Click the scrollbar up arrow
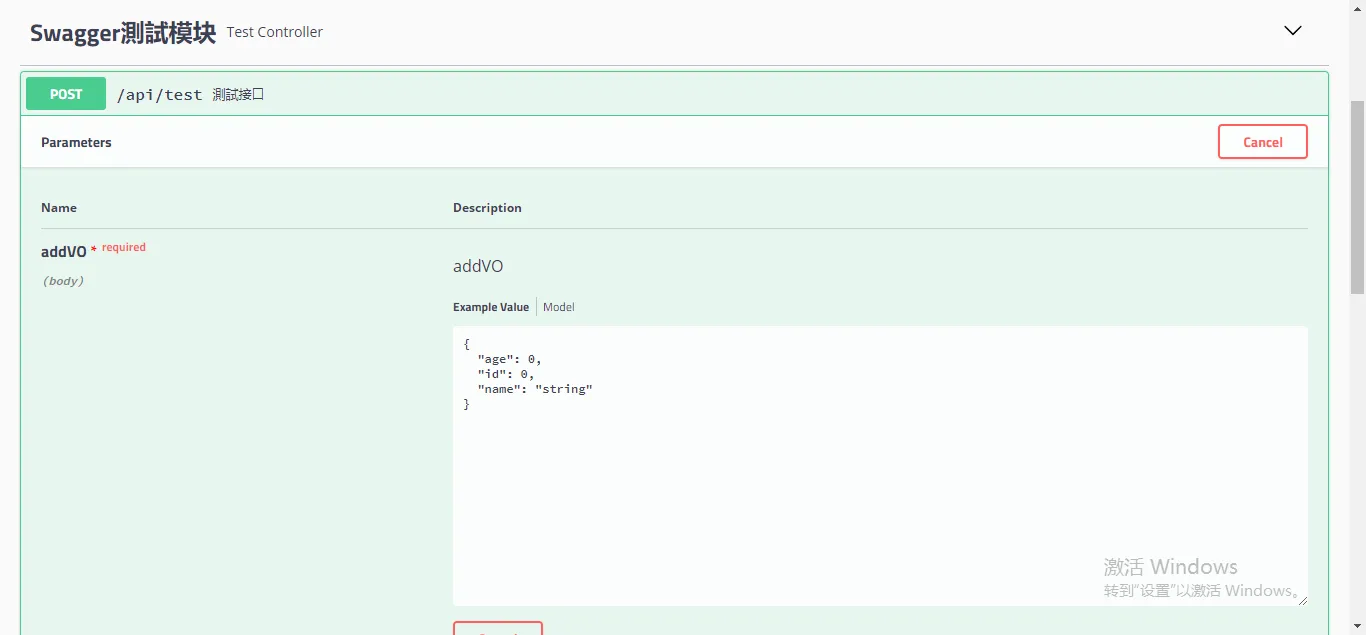Viewport: 1366px width, 635px height. tap(1357, 8)
